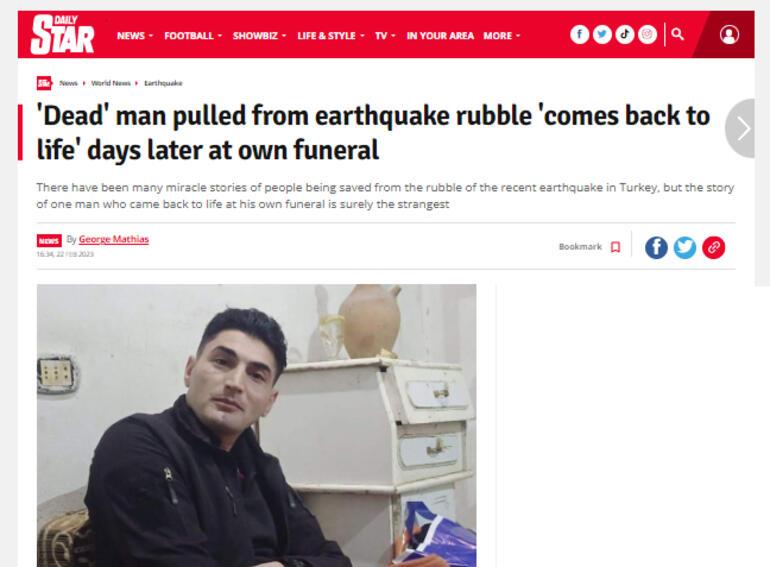Expand the News dropdown menu

135,36
